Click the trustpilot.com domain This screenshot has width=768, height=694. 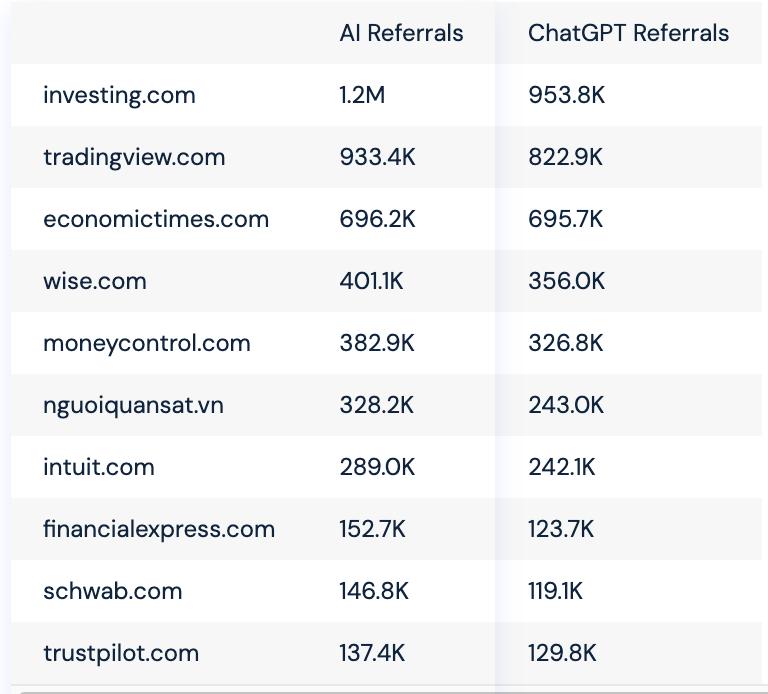click(x=121, y=653)
